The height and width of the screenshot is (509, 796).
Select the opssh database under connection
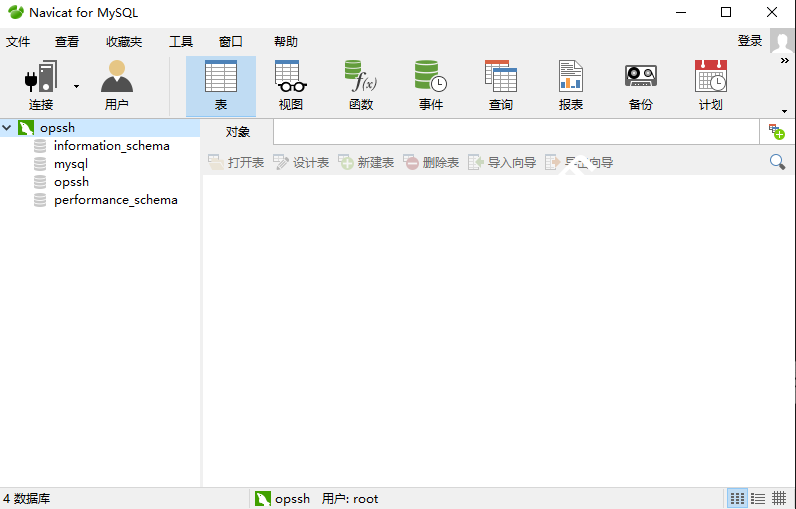pos(72,182)
